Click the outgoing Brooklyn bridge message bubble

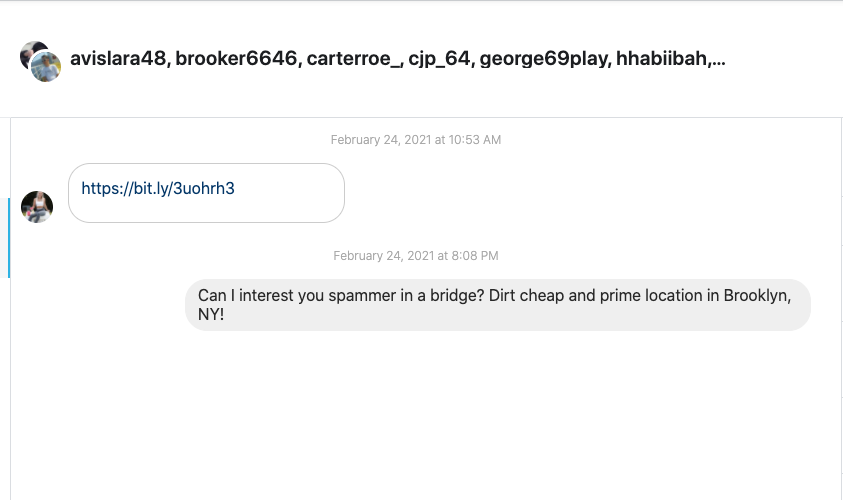[497, 304]
